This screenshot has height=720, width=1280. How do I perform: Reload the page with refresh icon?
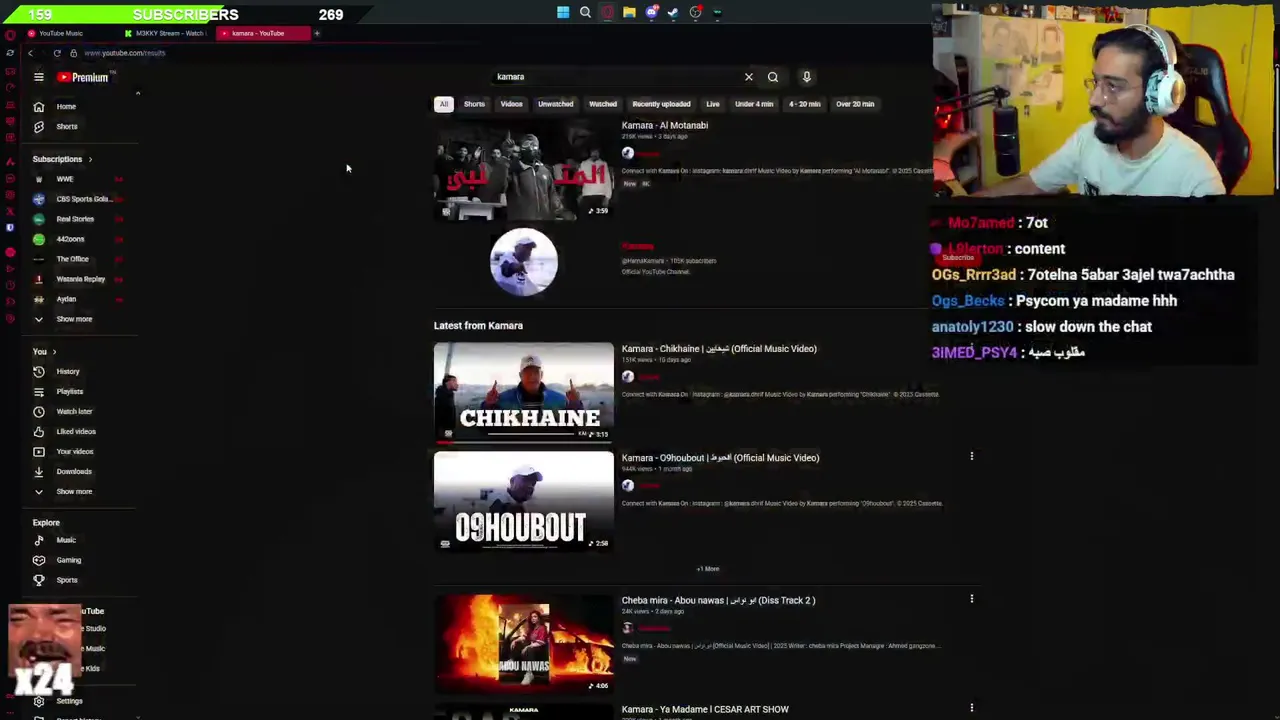(x=57, y=53)
